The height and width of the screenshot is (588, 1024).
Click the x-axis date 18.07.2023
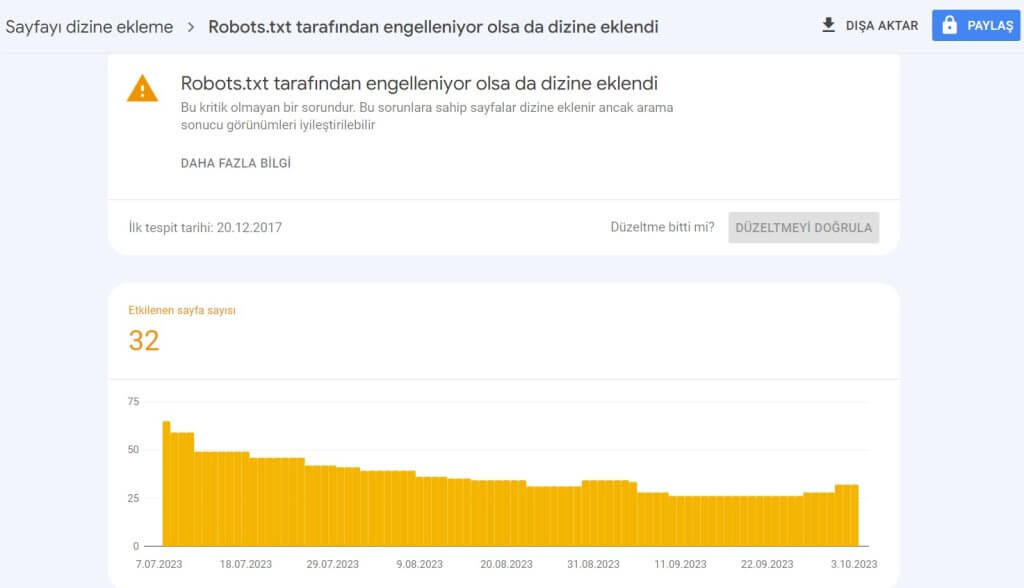pyautogui.click(x=246, y=564)
